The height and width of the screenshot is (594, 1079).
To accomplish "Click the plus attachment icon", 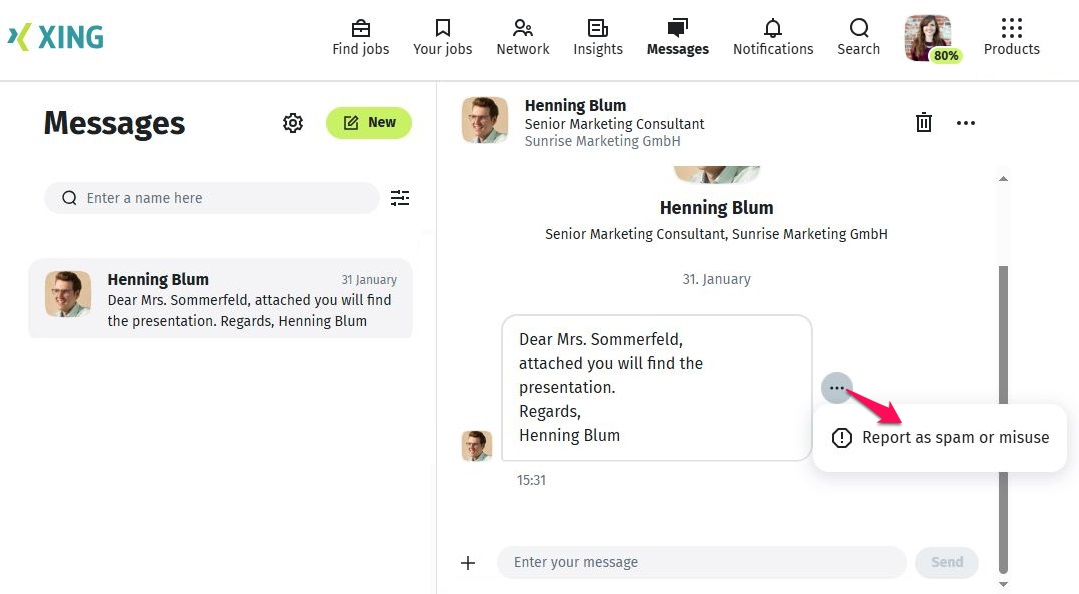I will 468,563.
